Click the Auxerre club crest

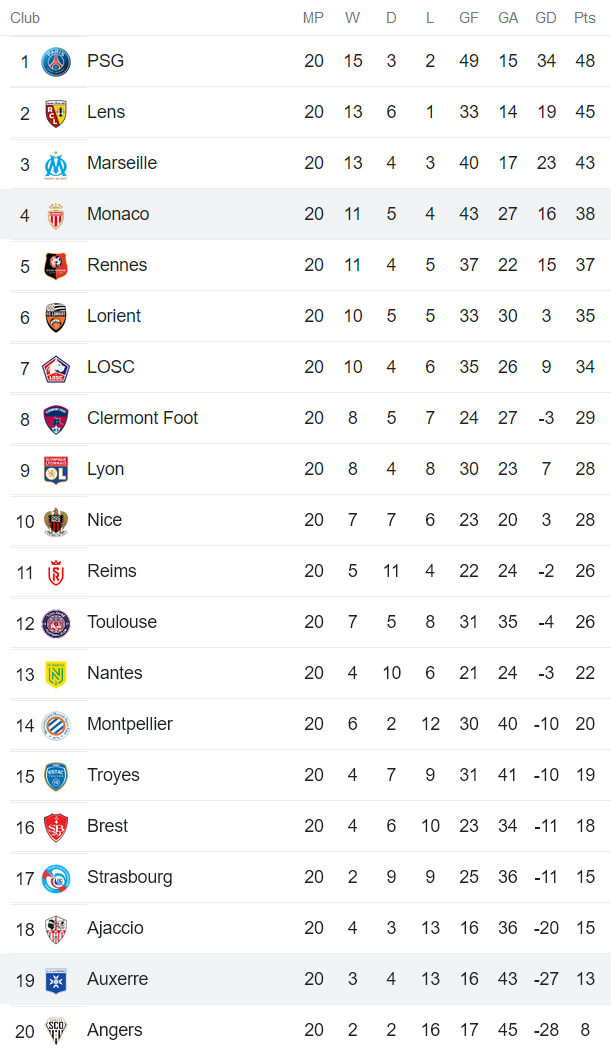[x=56, y=980]
